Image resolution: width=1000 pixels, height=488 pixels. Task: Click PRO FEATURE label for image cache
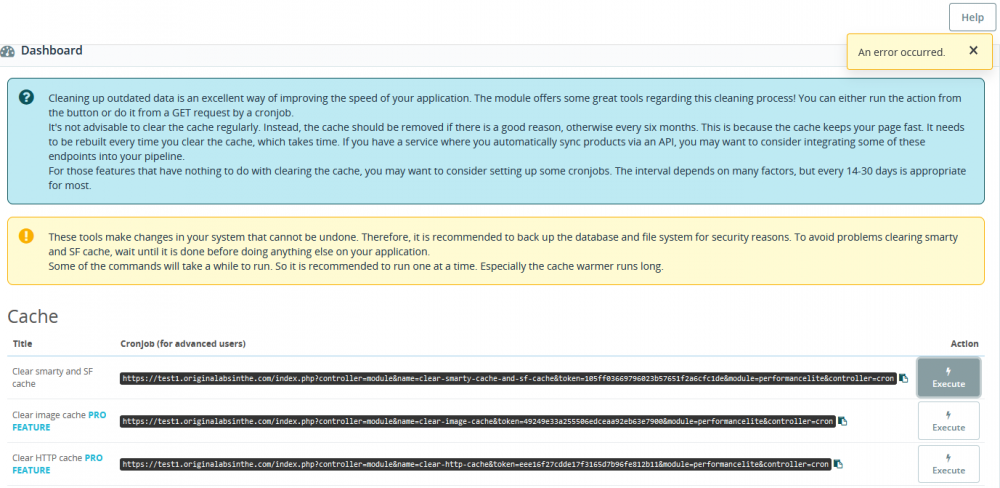[59, 421]
